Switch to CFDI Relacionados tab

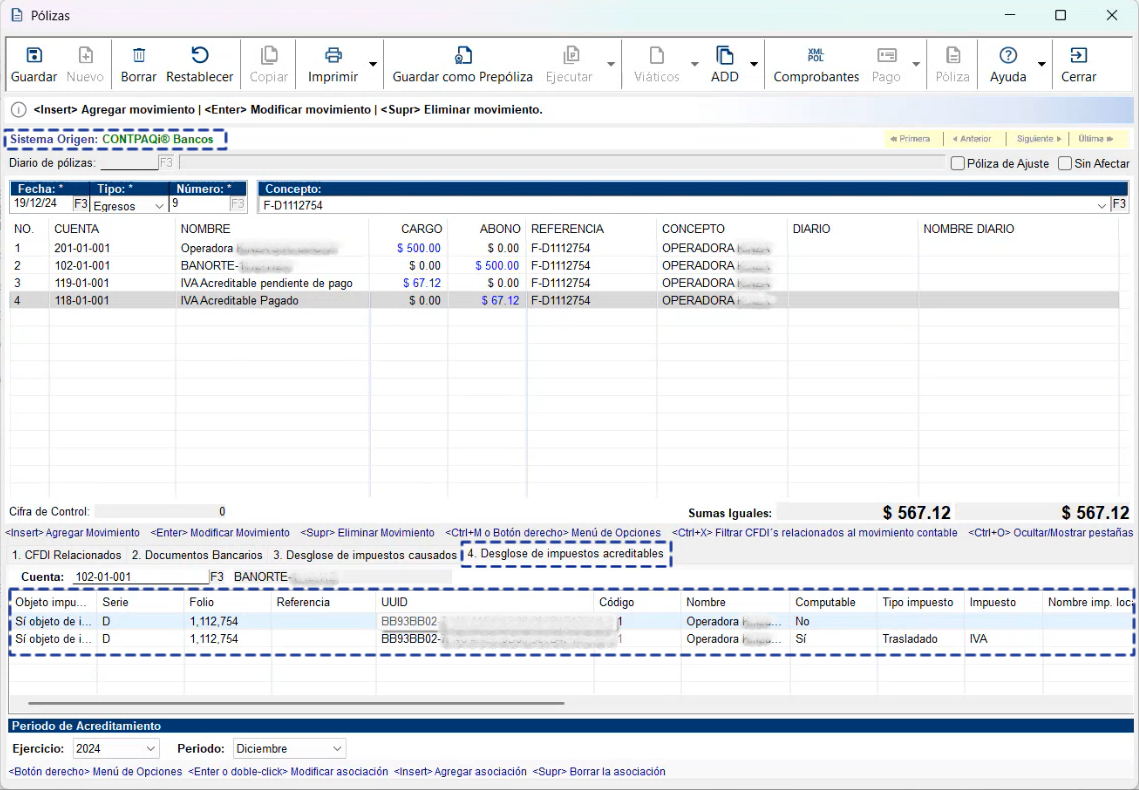(x=66, y=555)
